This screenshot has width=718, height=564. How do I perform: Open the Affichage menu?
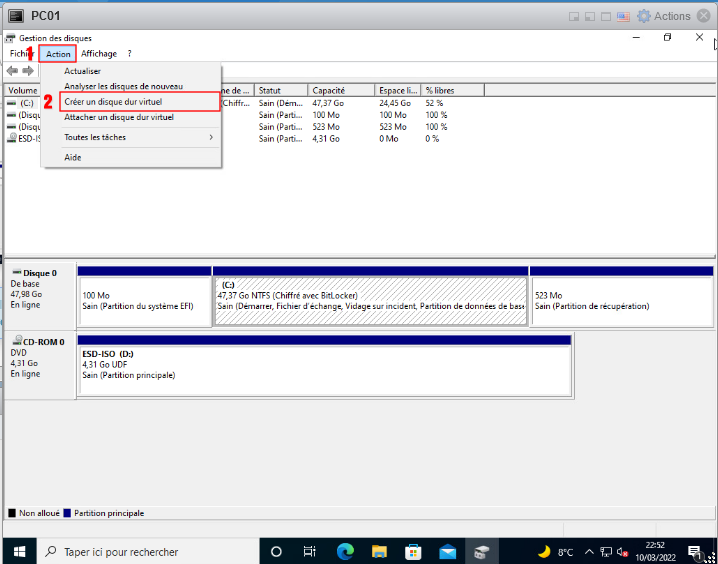click(x=99, y=54)
